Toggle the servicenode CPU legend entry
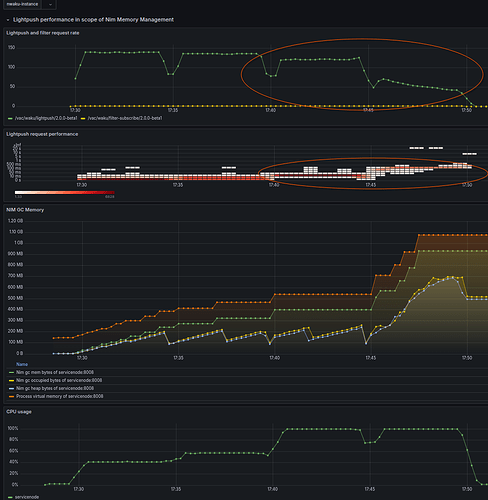The height and width of the screenshot is (500, 488). point(27,497)
